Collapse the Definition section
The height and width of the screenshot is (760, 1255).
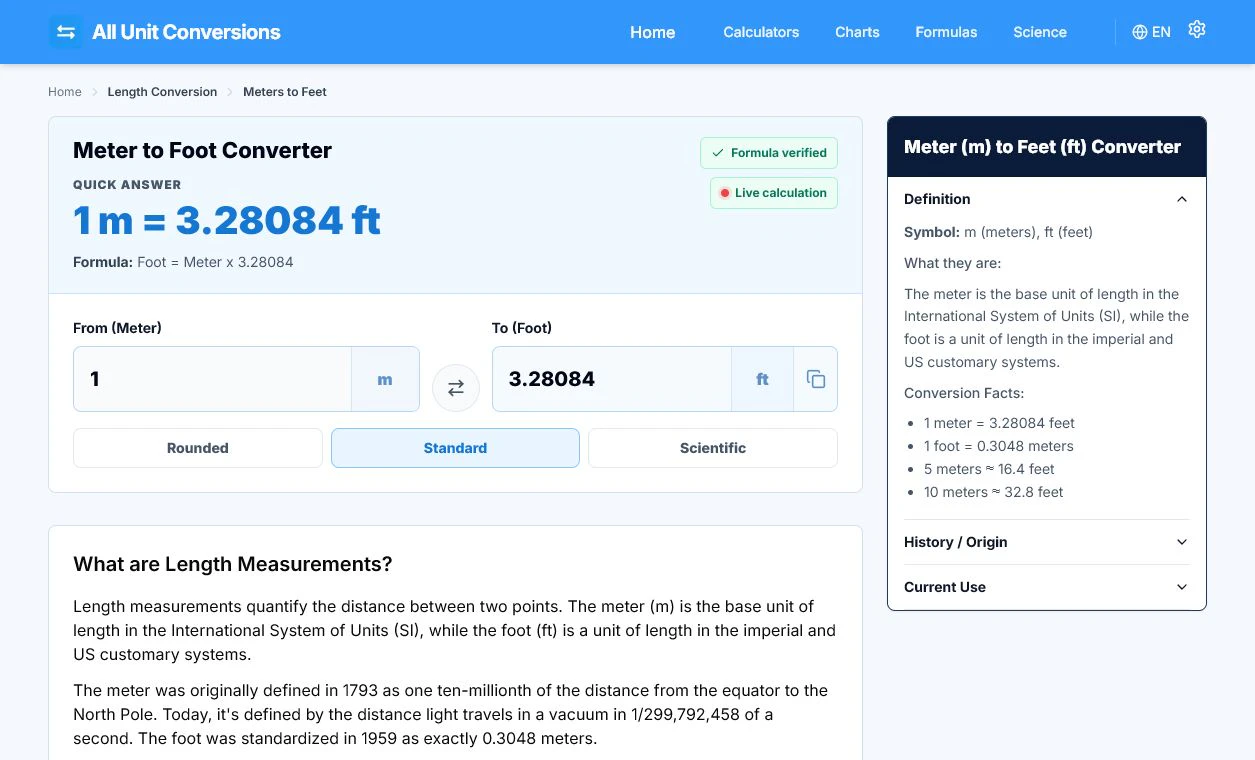(x=1047, y=199)
